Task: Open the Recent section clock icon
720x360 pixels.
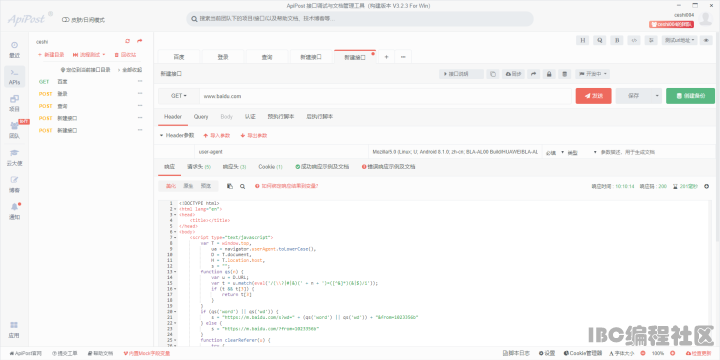Action: tap(14, 45)
